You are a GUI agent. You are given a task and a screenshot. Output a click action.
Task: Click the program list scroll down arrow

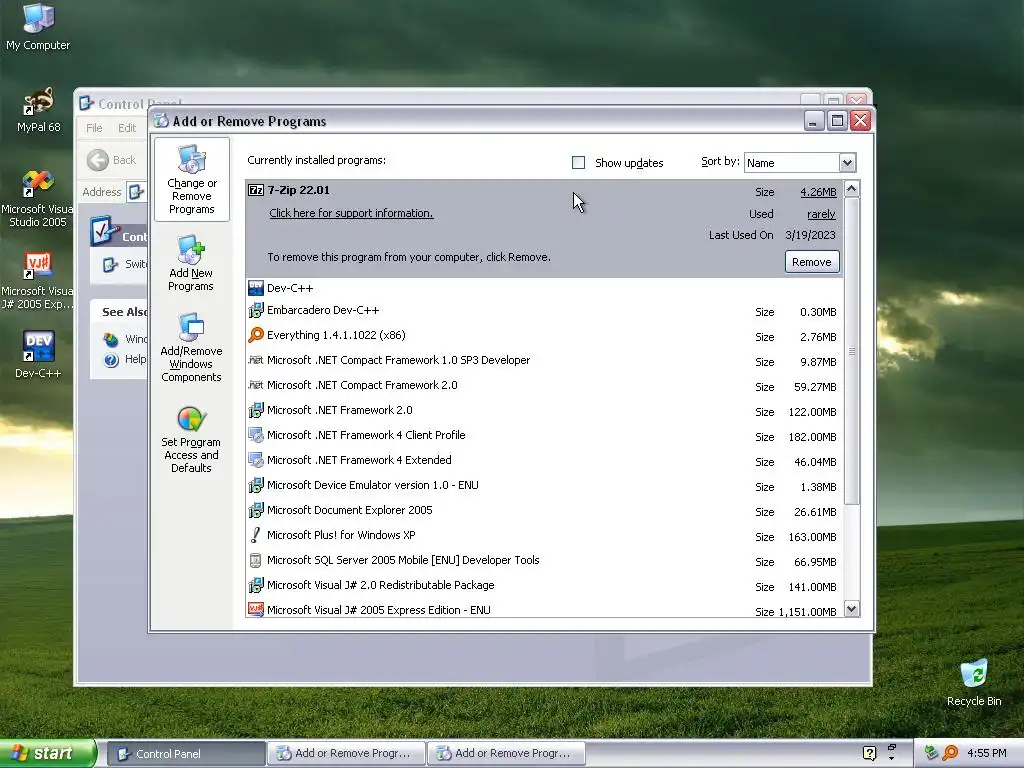(x=852, y=609)
